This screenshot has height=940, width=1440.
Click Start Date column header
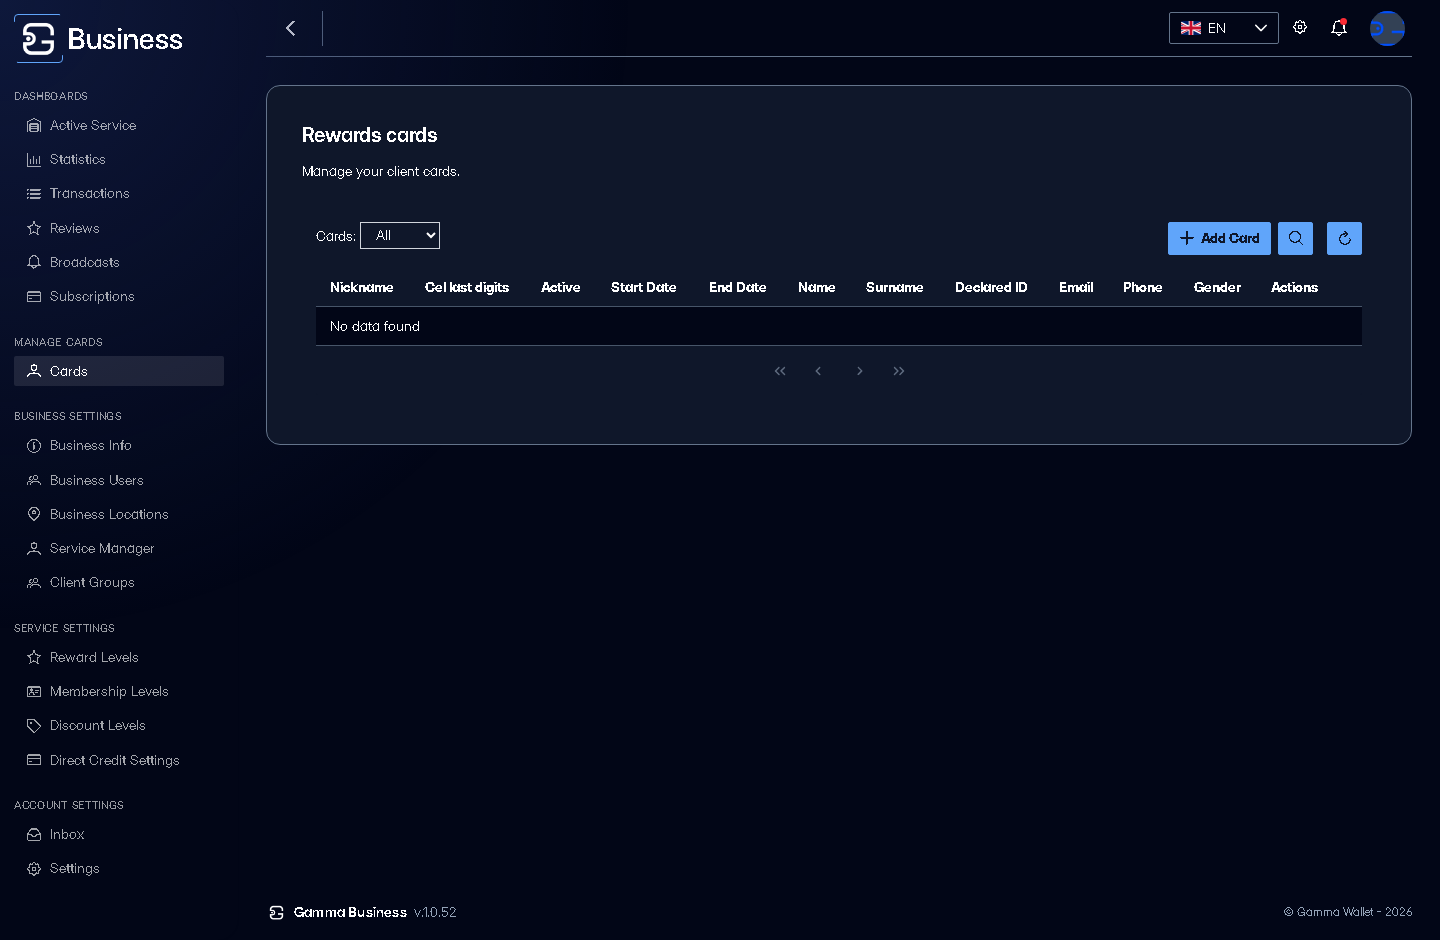[644, 287]
